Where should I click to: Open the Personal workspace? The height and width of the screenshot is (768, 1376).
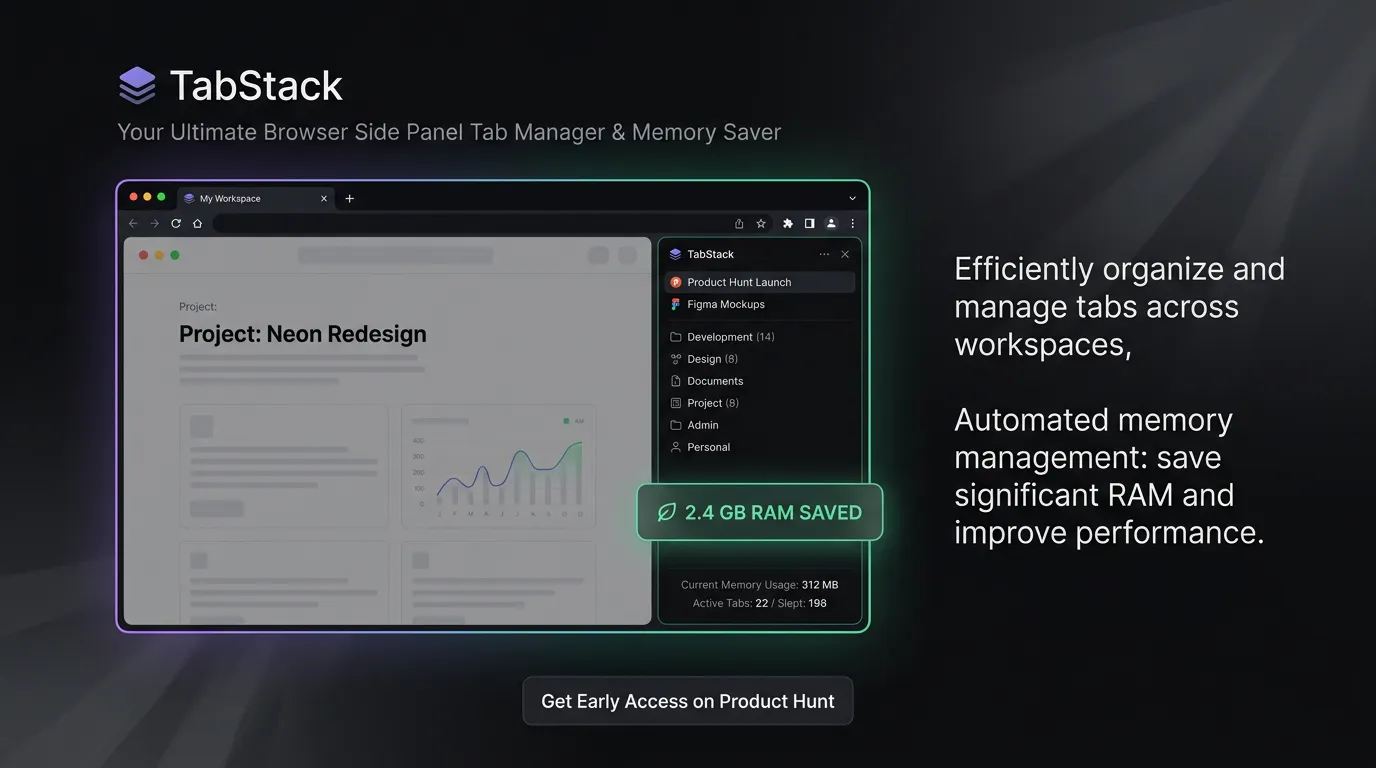coord(760,447)
